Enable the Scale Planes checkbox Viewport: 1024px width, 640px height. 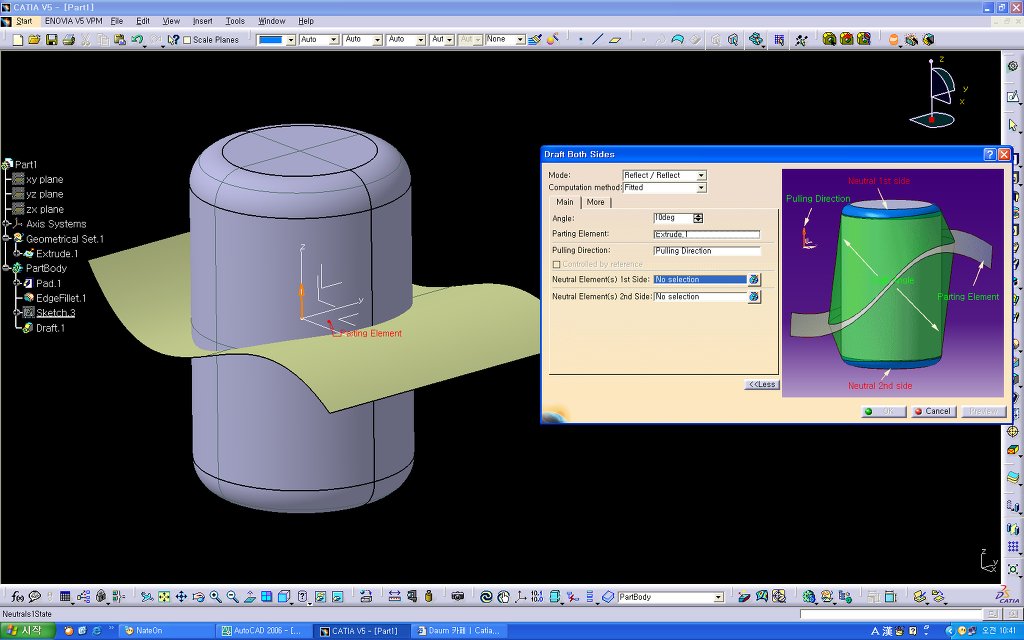187,40
